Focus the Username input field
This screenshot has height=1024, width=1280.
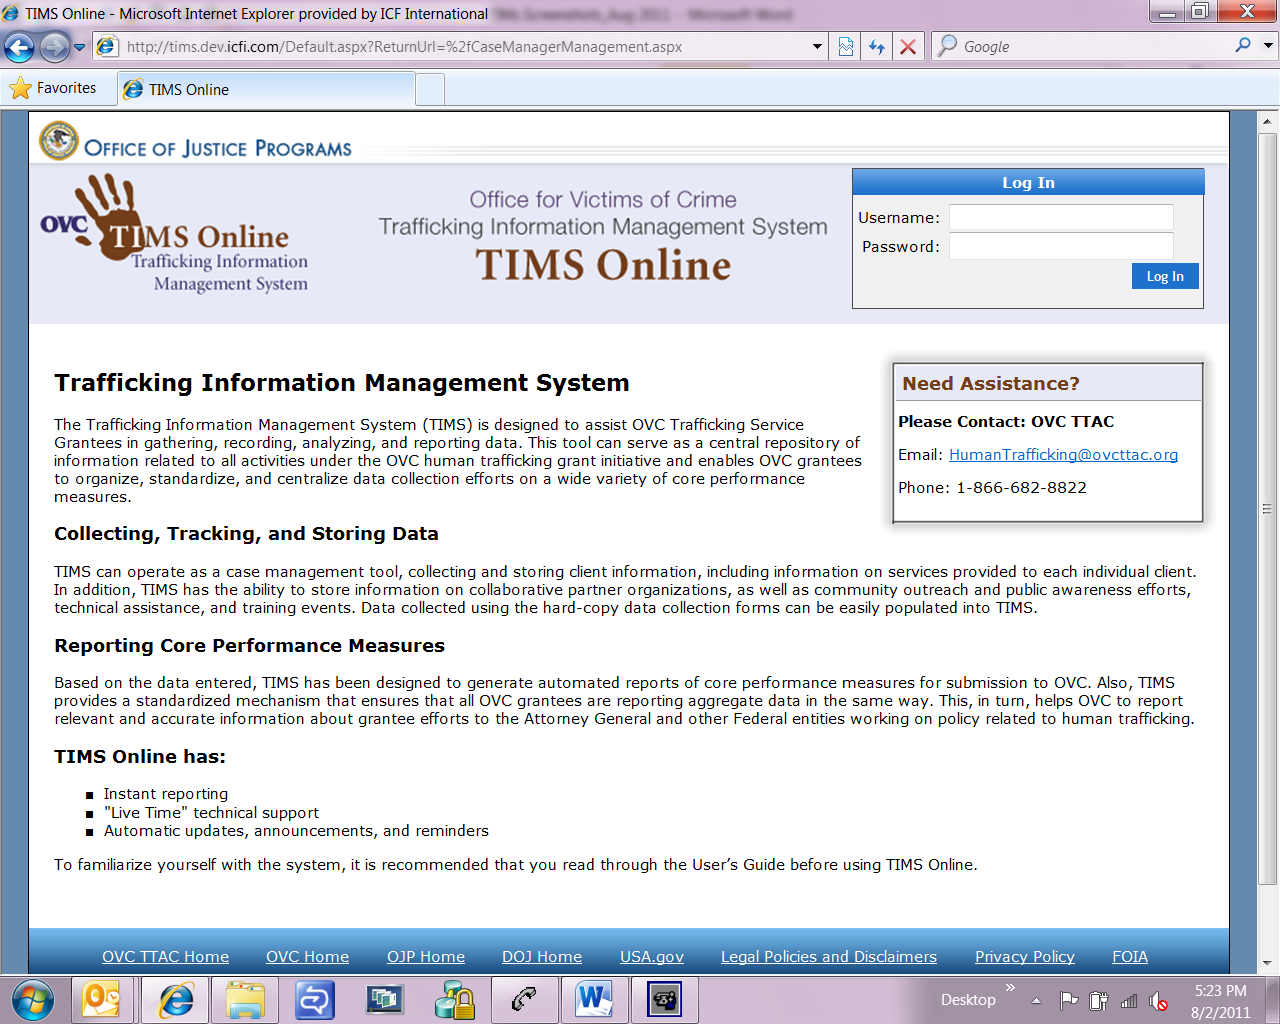(x=1061, y=218)
